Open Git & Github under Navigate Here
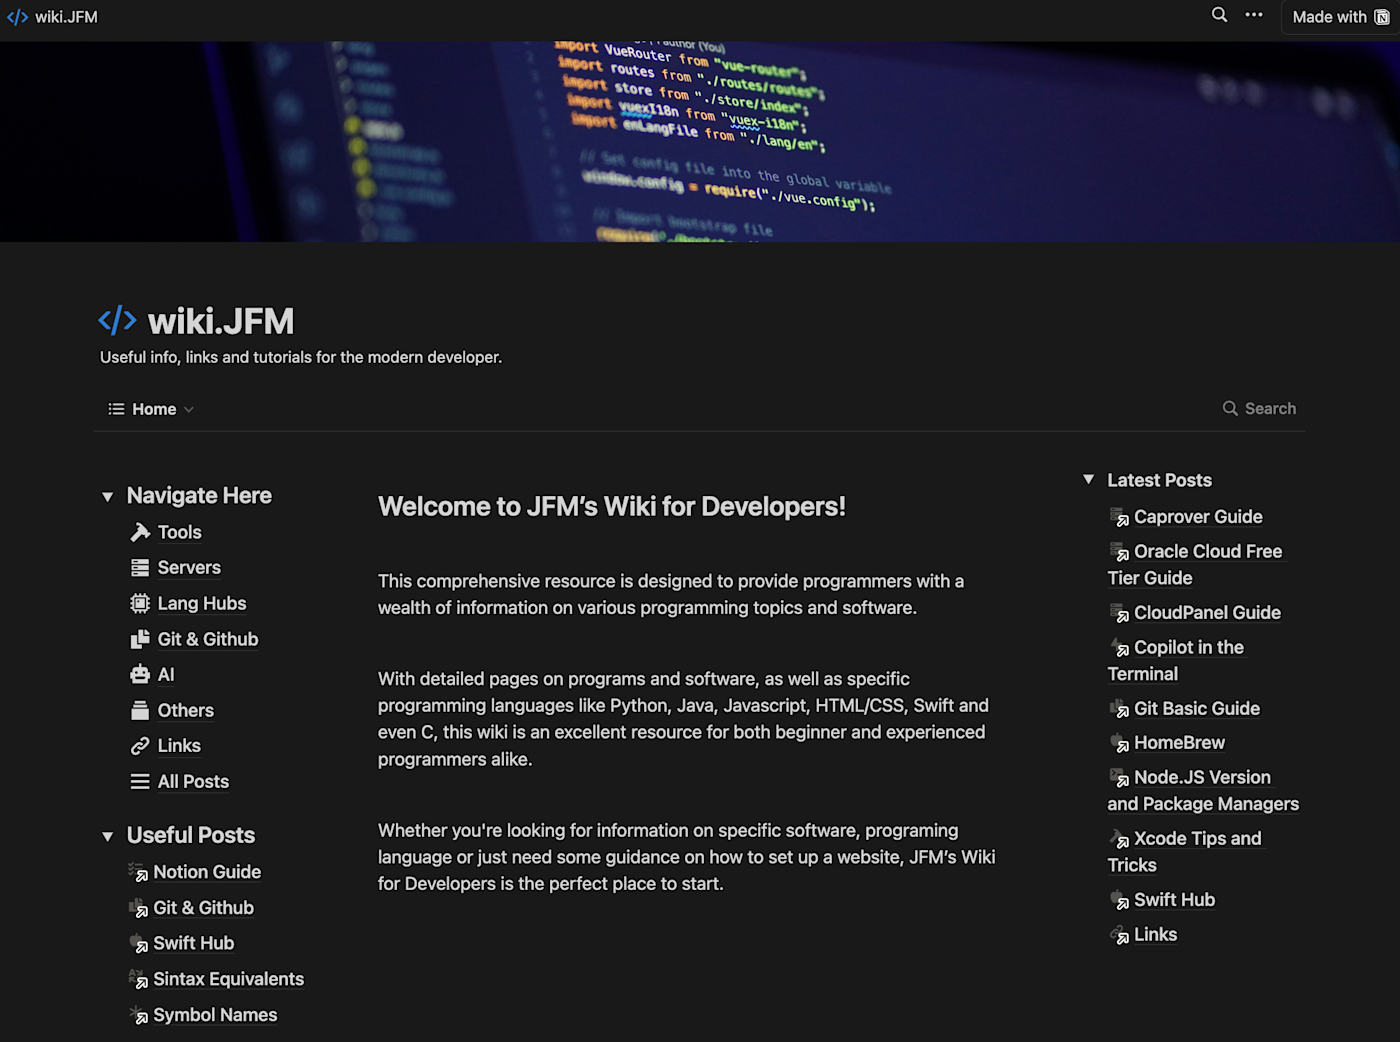 tap(208, 639)
